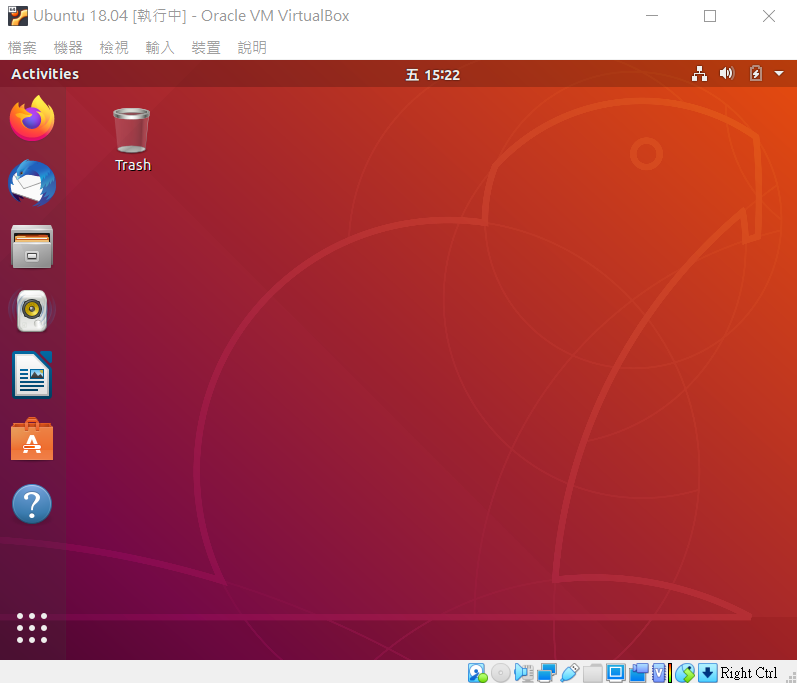The width and height of the screenshot is (797, 683).
Task: Open the Activities overview
Action: coord(45,74)
